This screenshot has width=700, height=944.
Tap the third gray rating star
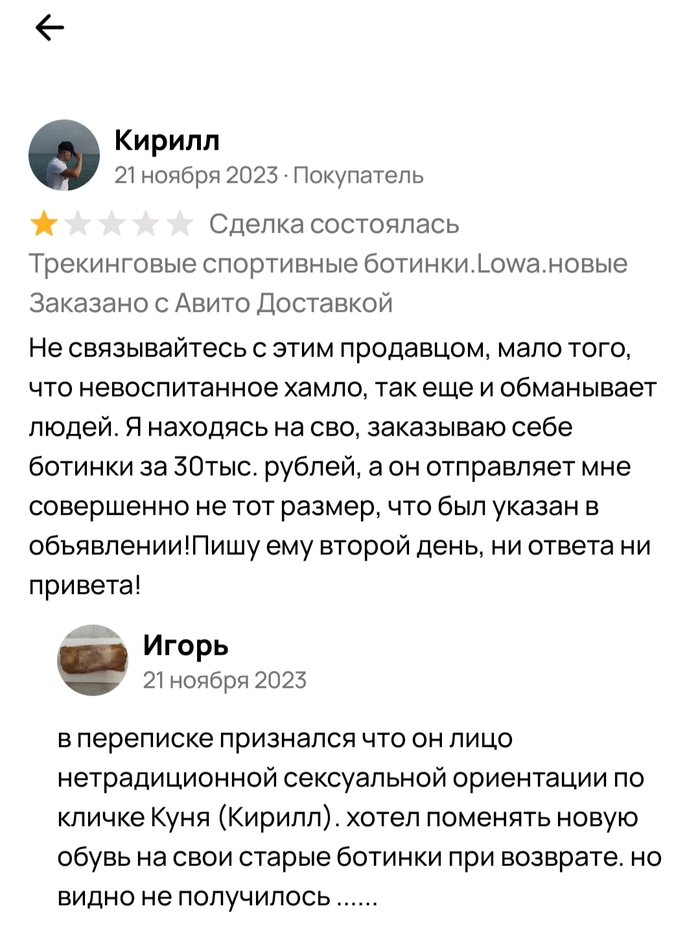(x=112, y=224)
